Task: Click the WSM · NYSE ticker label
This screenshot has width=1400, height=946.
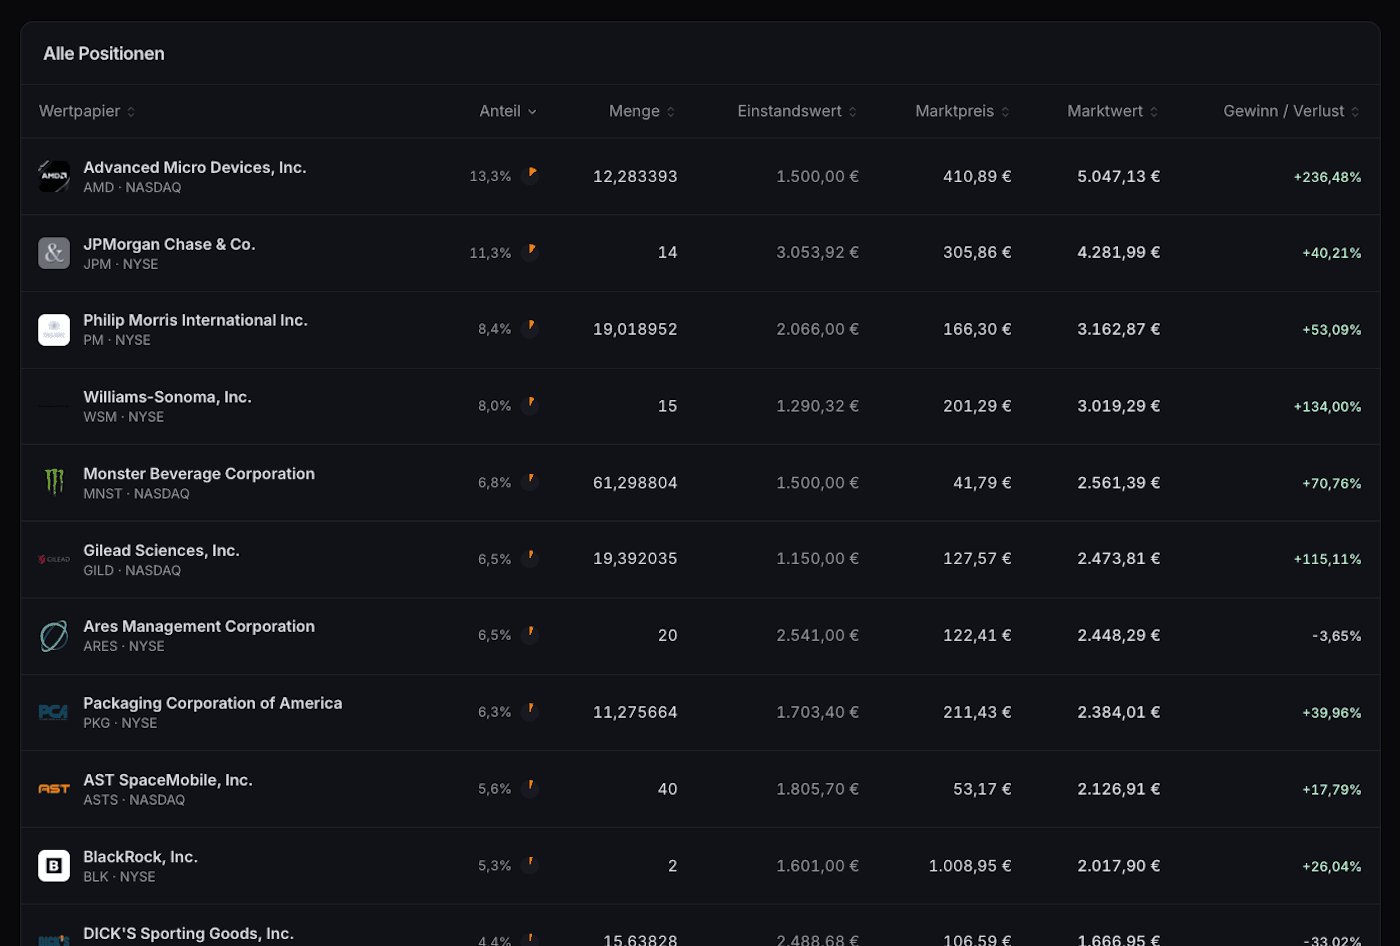Action: [x=123, y=417]
